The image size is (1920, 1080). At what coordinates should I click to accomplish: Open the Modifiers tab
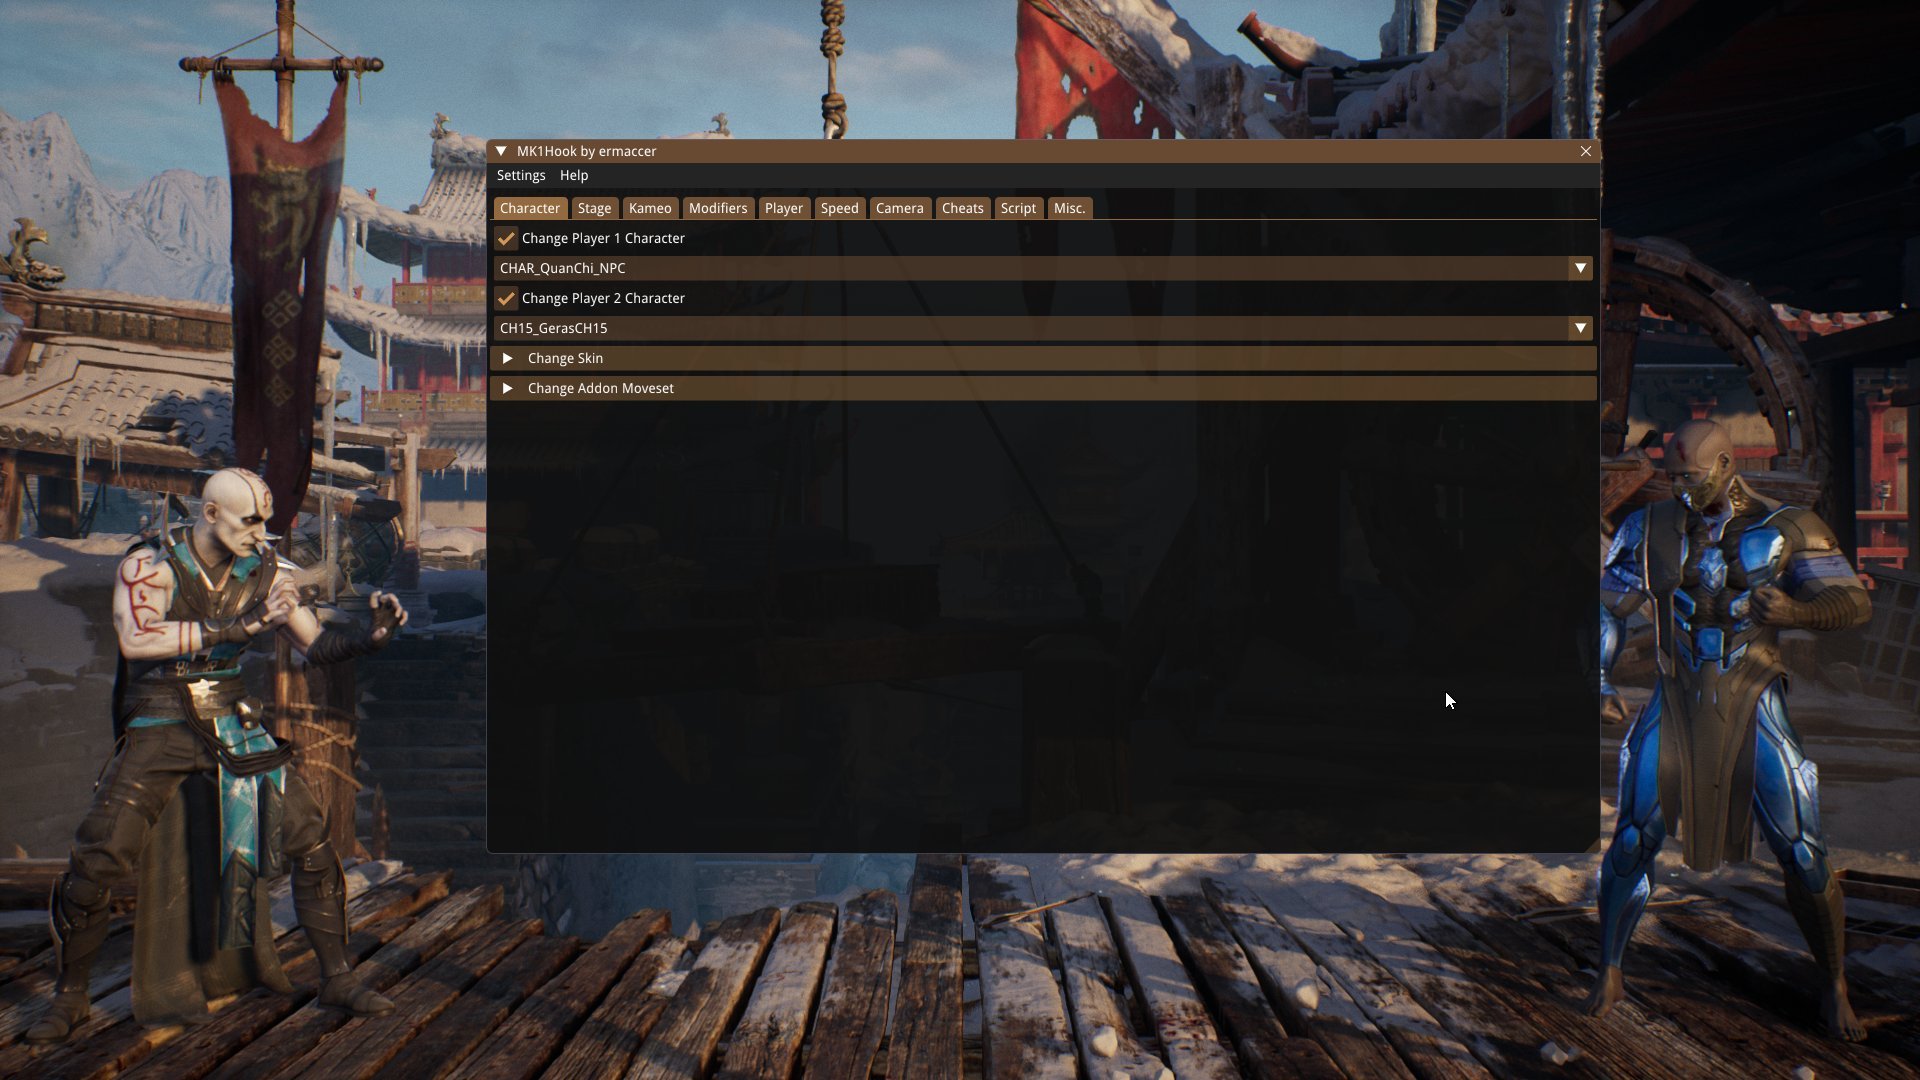point(717,207)
